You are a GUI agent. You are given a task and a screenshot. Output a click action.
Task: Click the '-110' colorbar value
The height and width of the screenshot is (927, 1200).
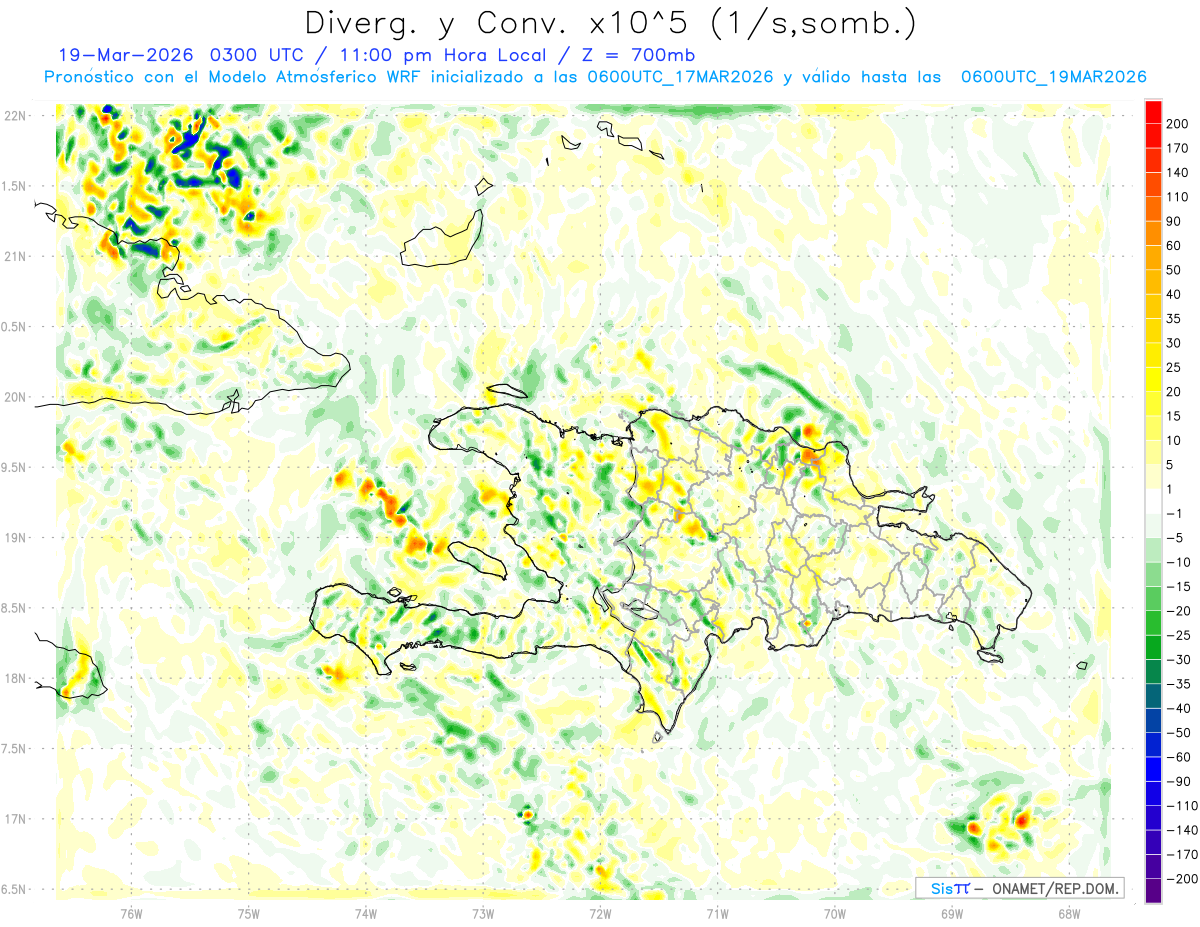point(1184,806)
